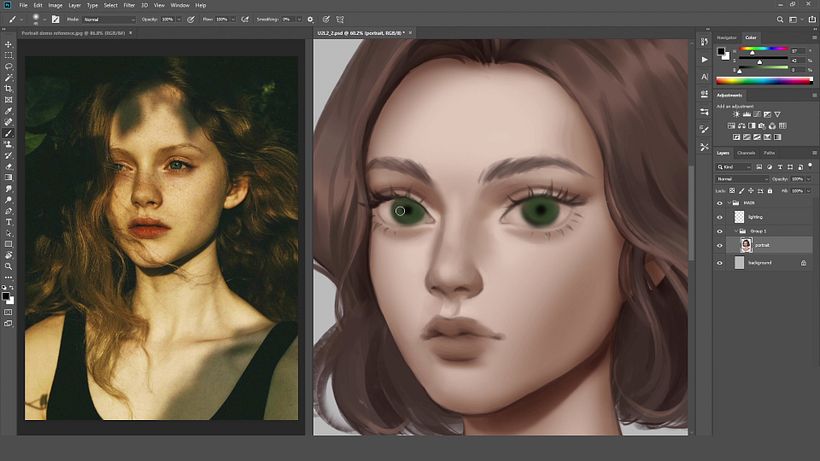Select the Path Selection tool

(x=8, y=233)
